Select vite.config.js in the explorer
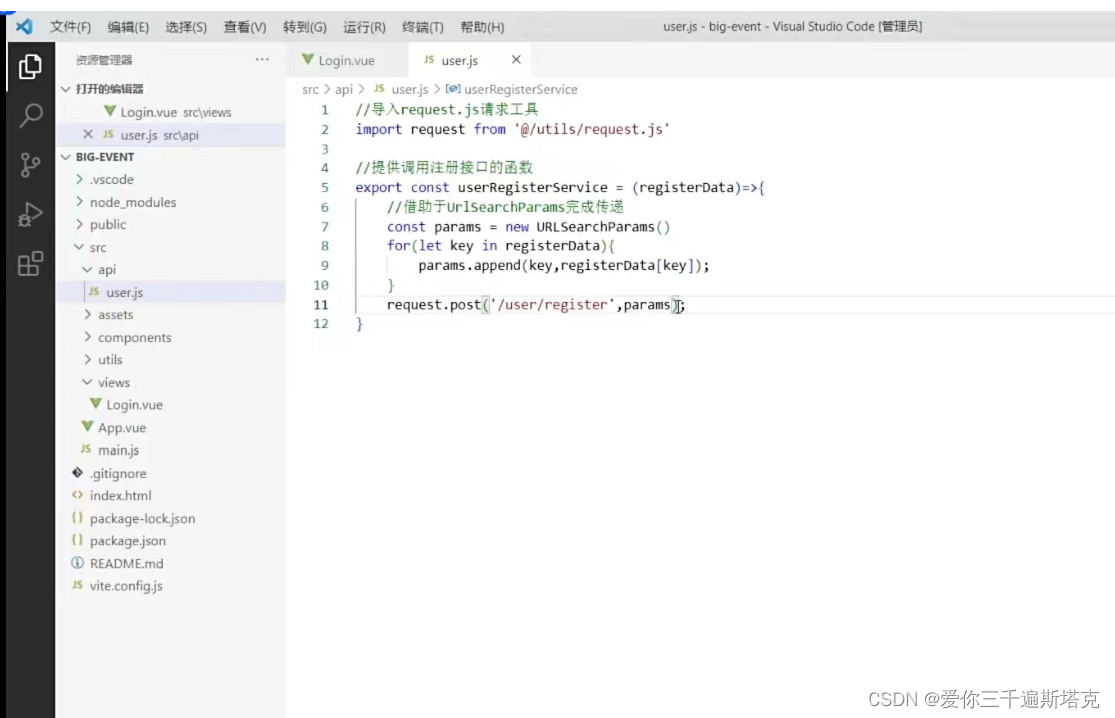This screenshot has width=1115, height=718. point(127,586)
